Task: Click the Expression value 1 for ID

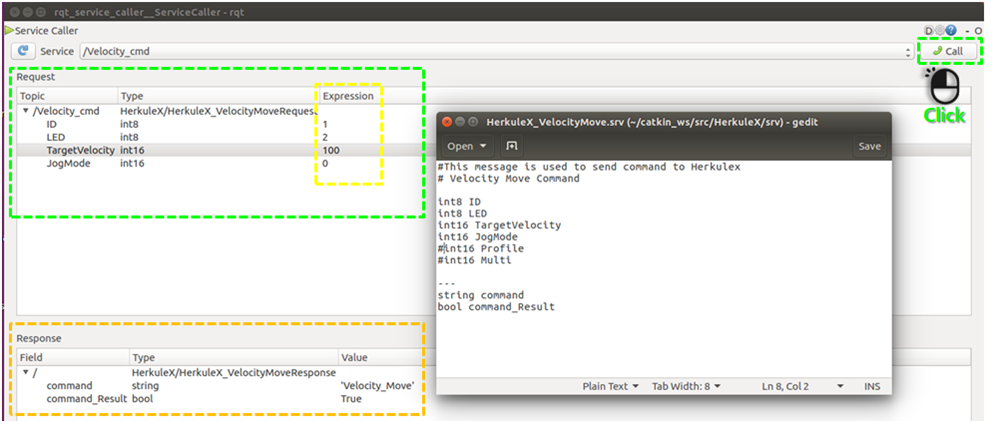Action: [325, 124]
